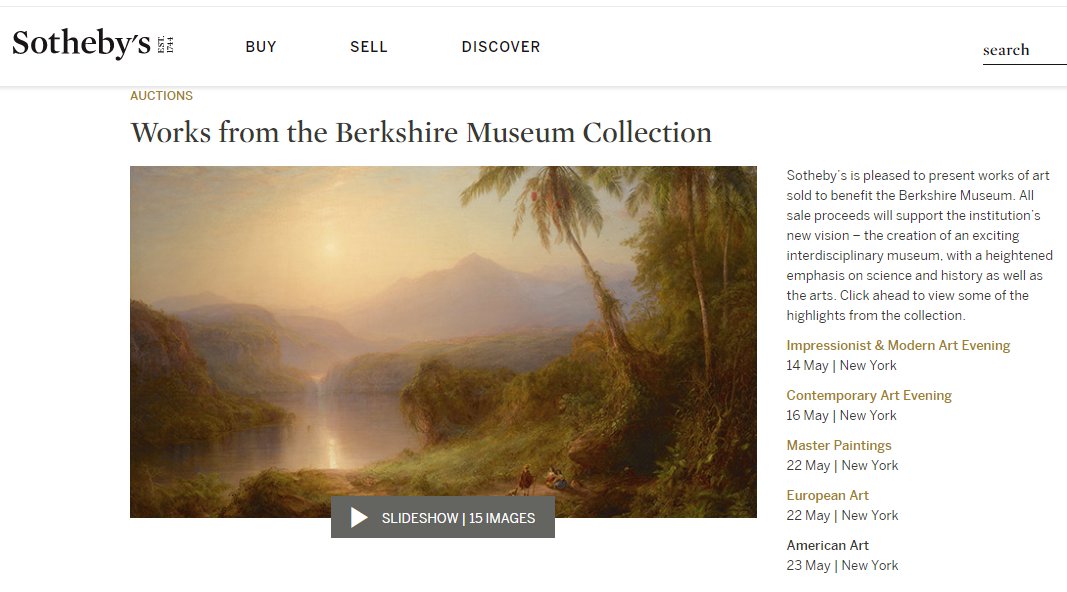
Task: Open 'Contemporary Art Evening' sale page
Action: (x=869, y=395)
